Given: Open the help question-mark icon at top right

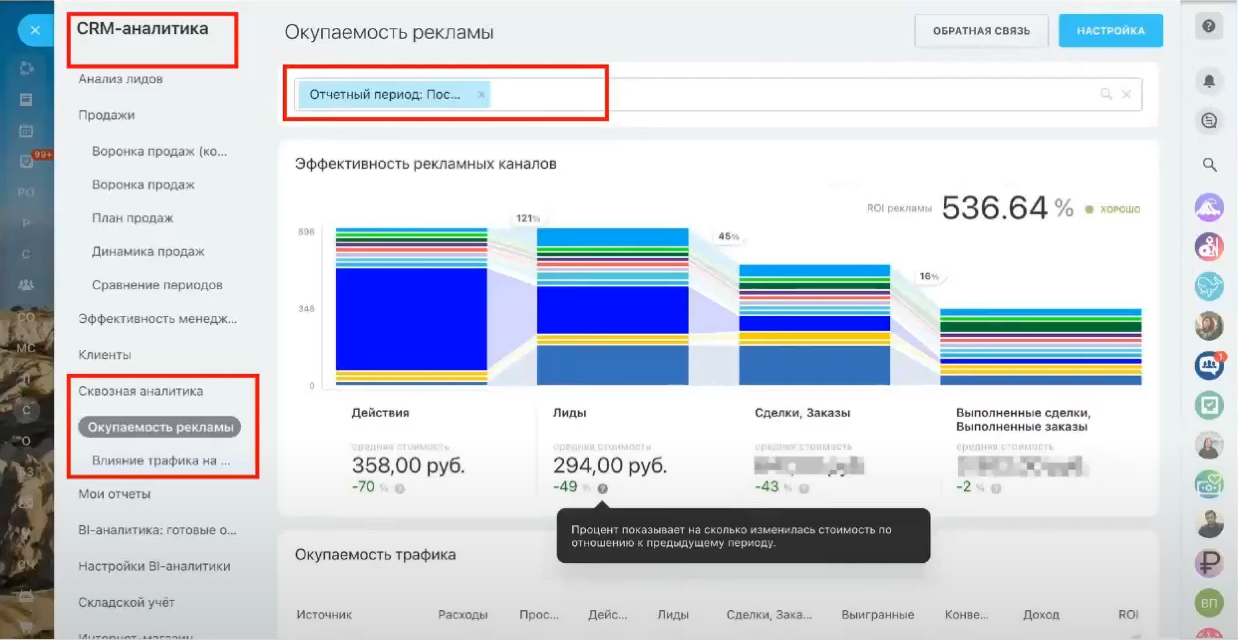Looking at the screenshot, I should [x=1209, y=27].
